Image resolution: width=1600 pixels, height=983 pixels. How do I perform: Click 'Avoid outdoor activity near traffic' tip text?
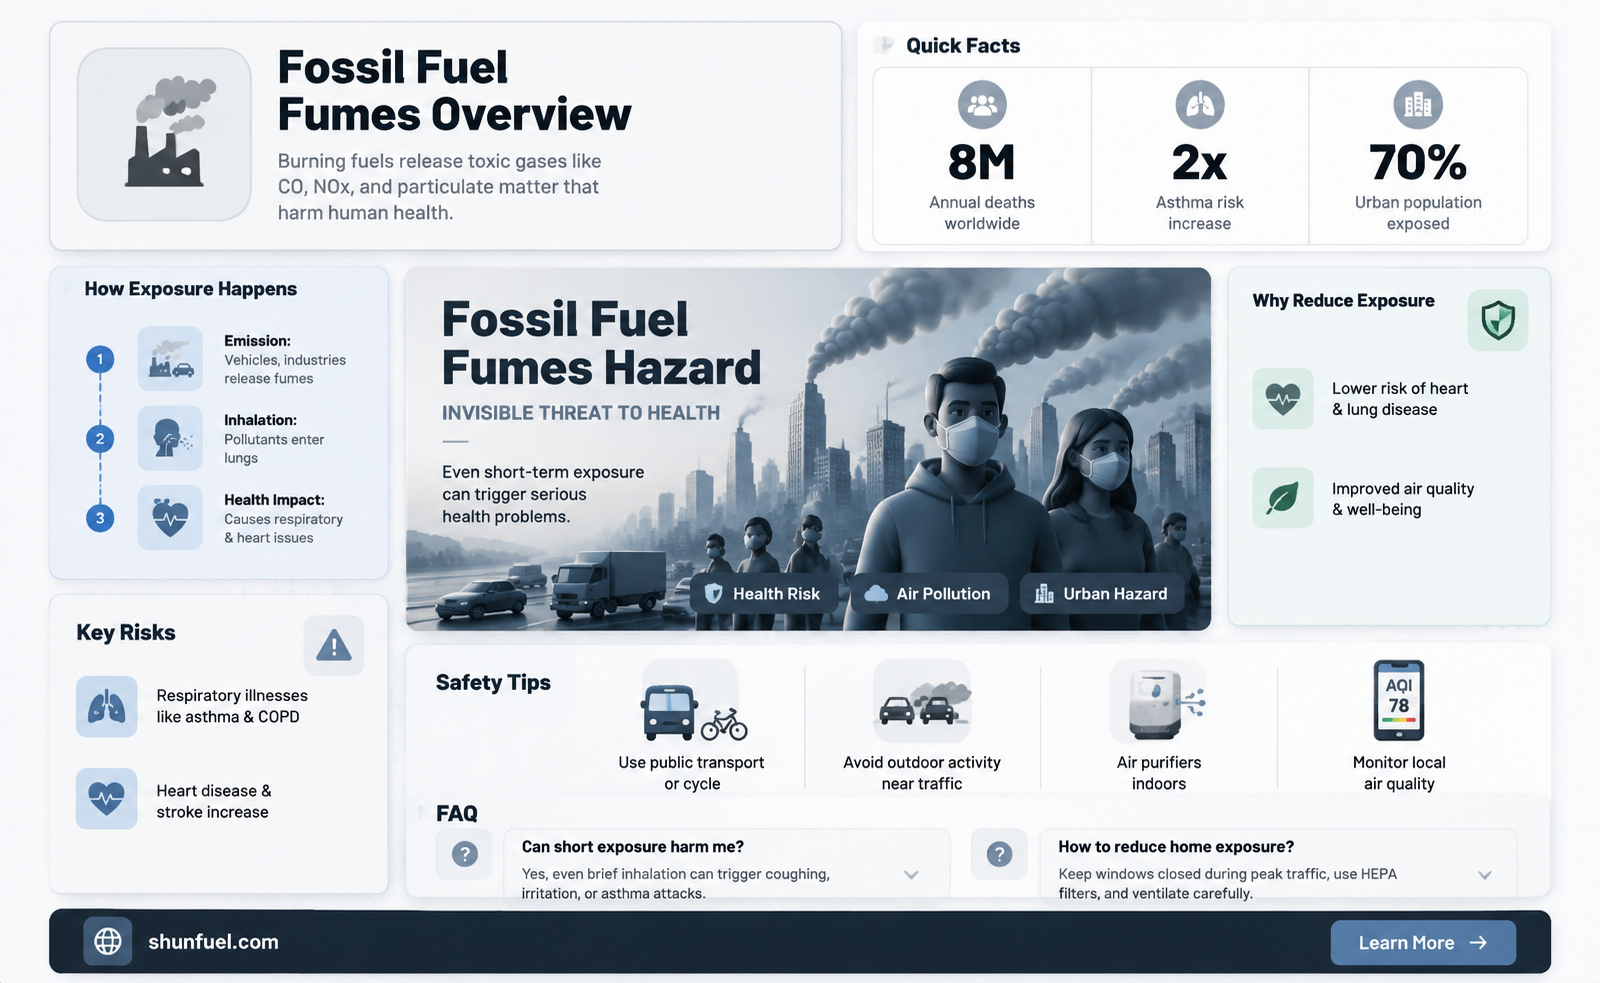click(922, 773)
